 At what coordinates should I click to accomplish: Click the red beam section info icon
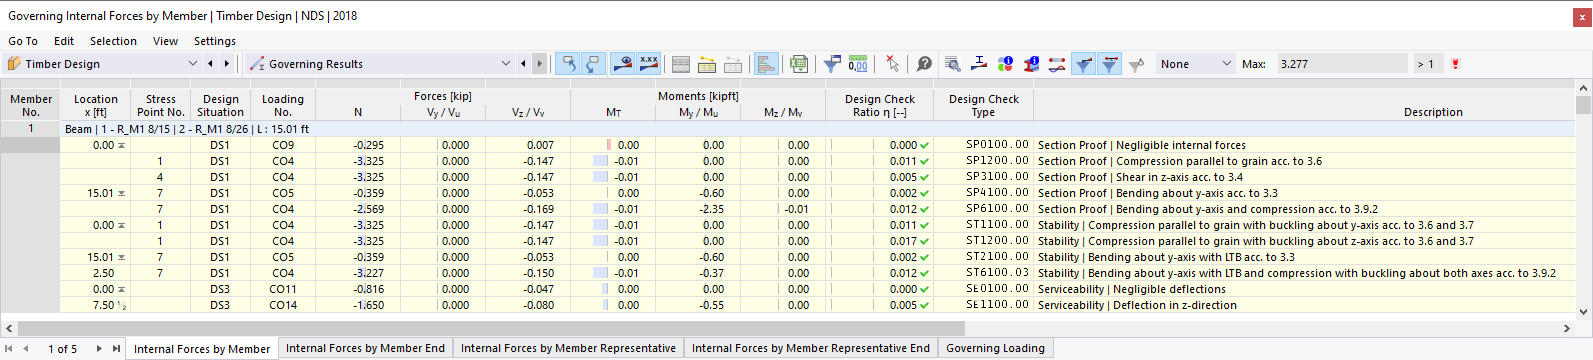1031,64
